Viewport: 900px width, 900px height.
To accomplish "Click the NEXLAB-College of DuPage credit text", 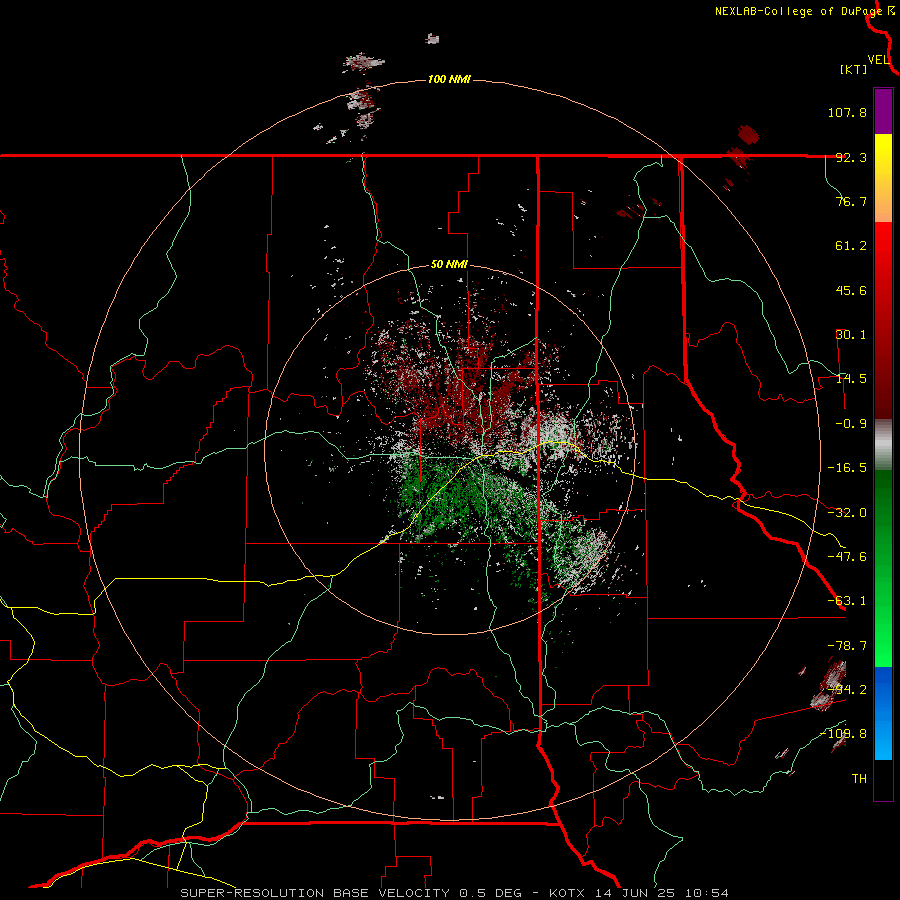I will (x=798, y=11).
